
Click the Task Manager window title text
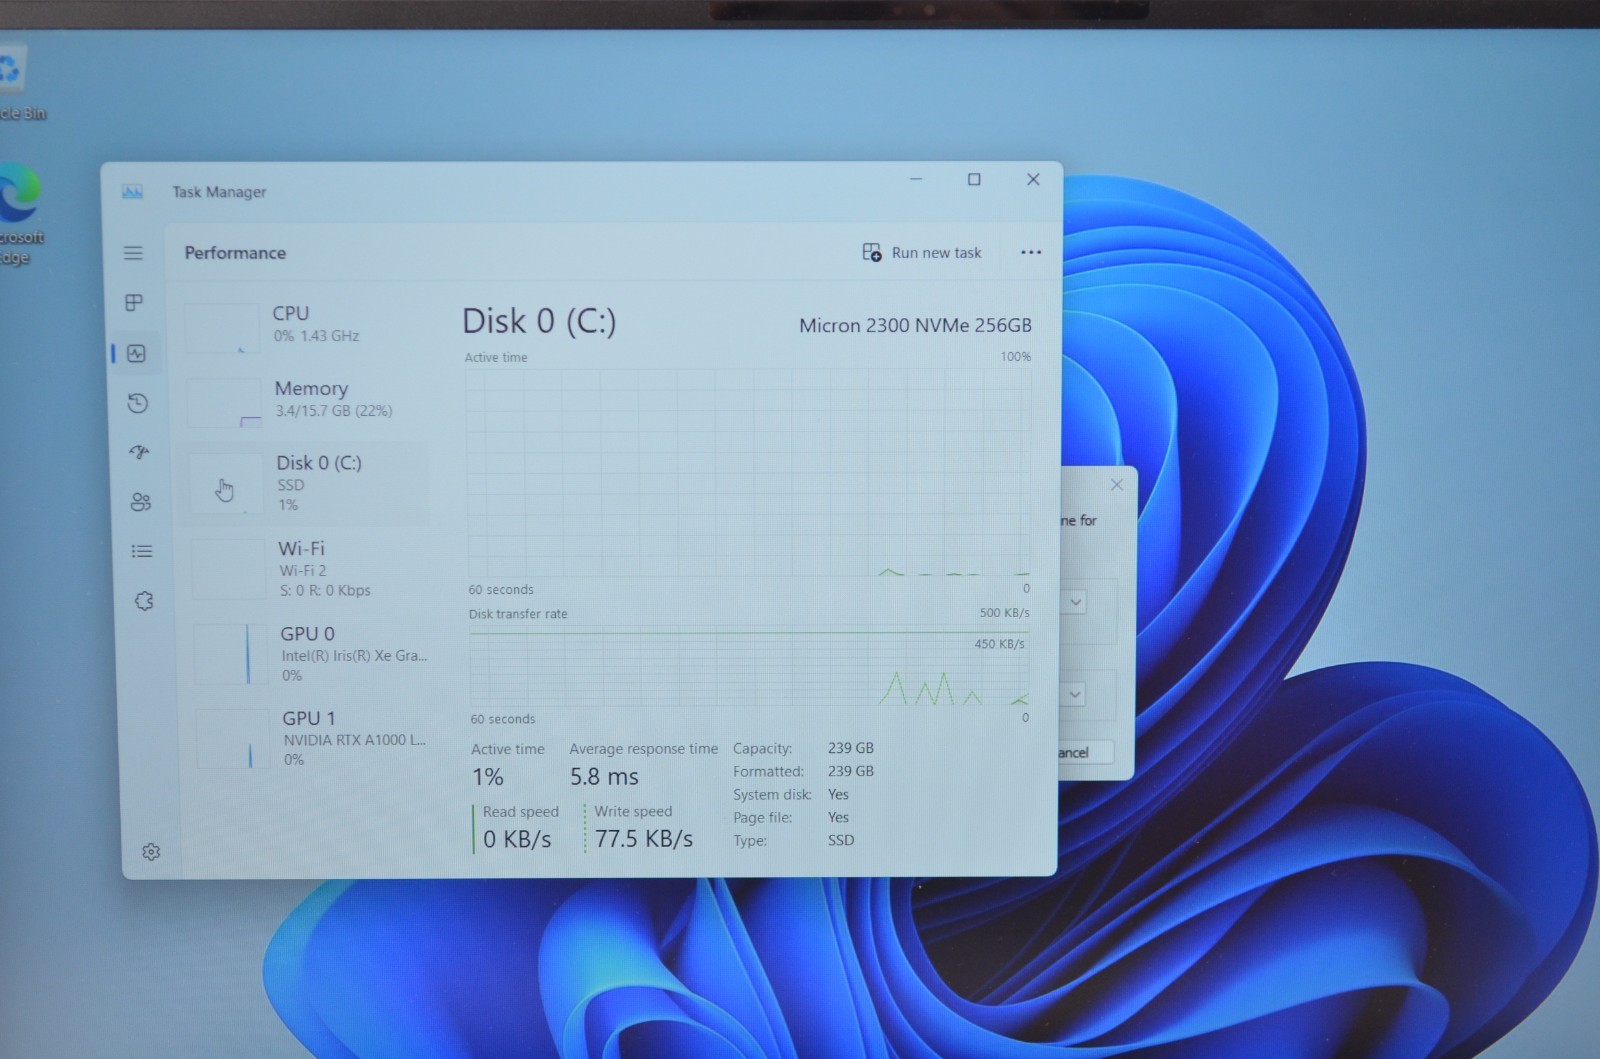click(x=219, y=192)
